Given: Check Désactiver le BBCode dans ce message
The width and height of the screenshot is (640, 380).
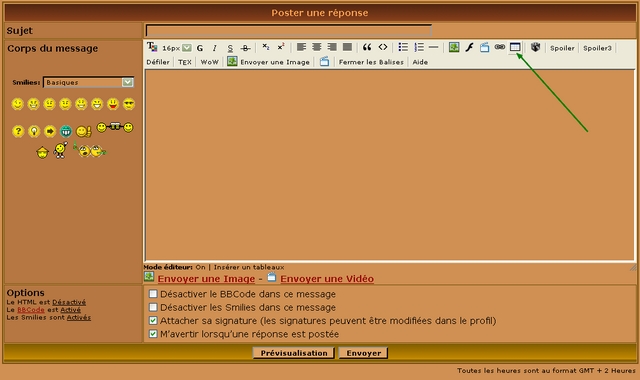Looking at the screenshot, I should pyautogui.click(x=153, y=294).
